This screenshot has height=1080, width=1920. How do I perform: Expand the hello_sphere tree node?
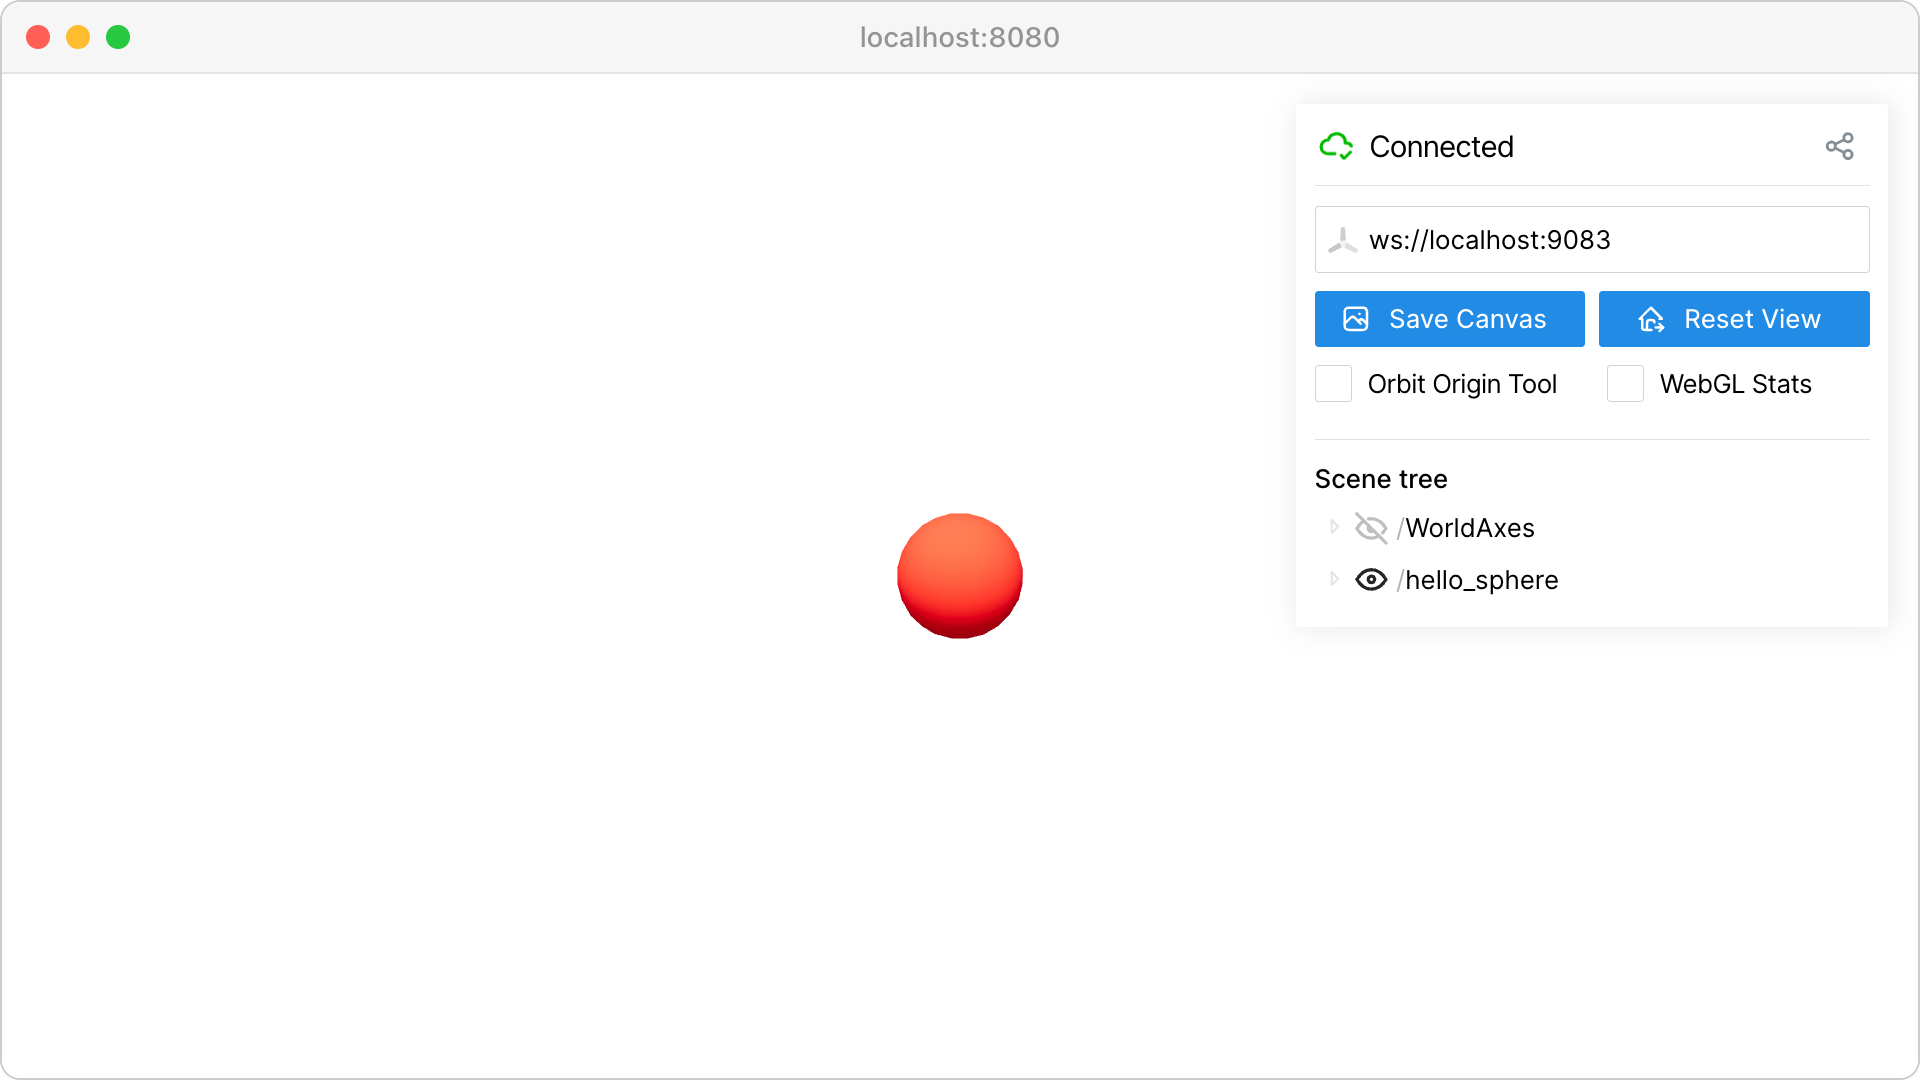tap(1334, 579)
